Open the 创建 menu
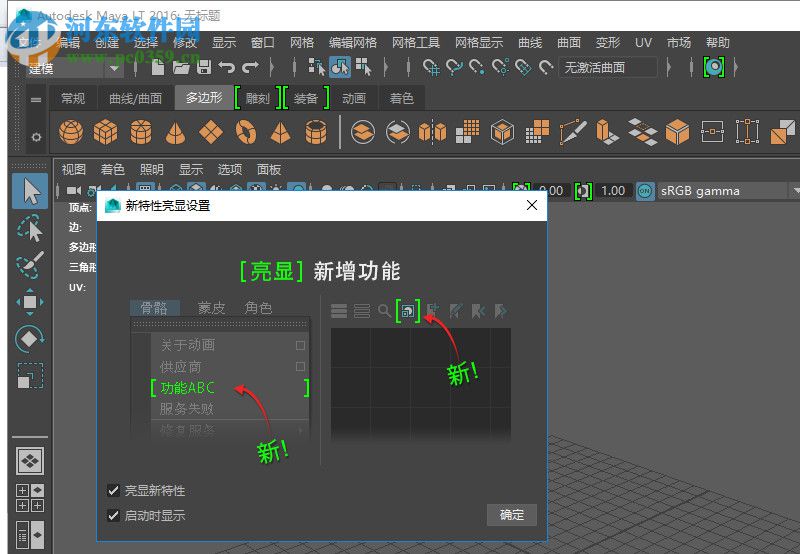Screen dimensions: 800x554 107,42
